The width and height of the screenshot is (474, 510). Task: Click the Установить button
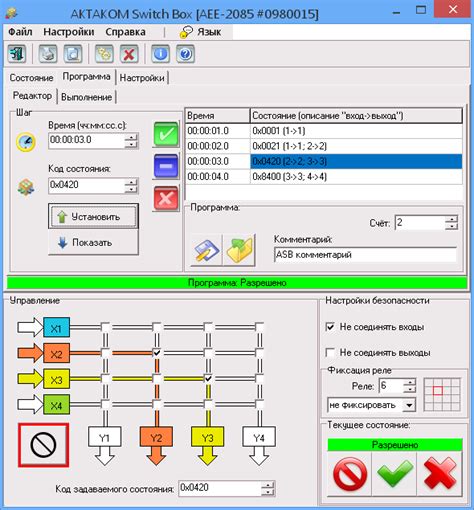click(x=93, y=217)
